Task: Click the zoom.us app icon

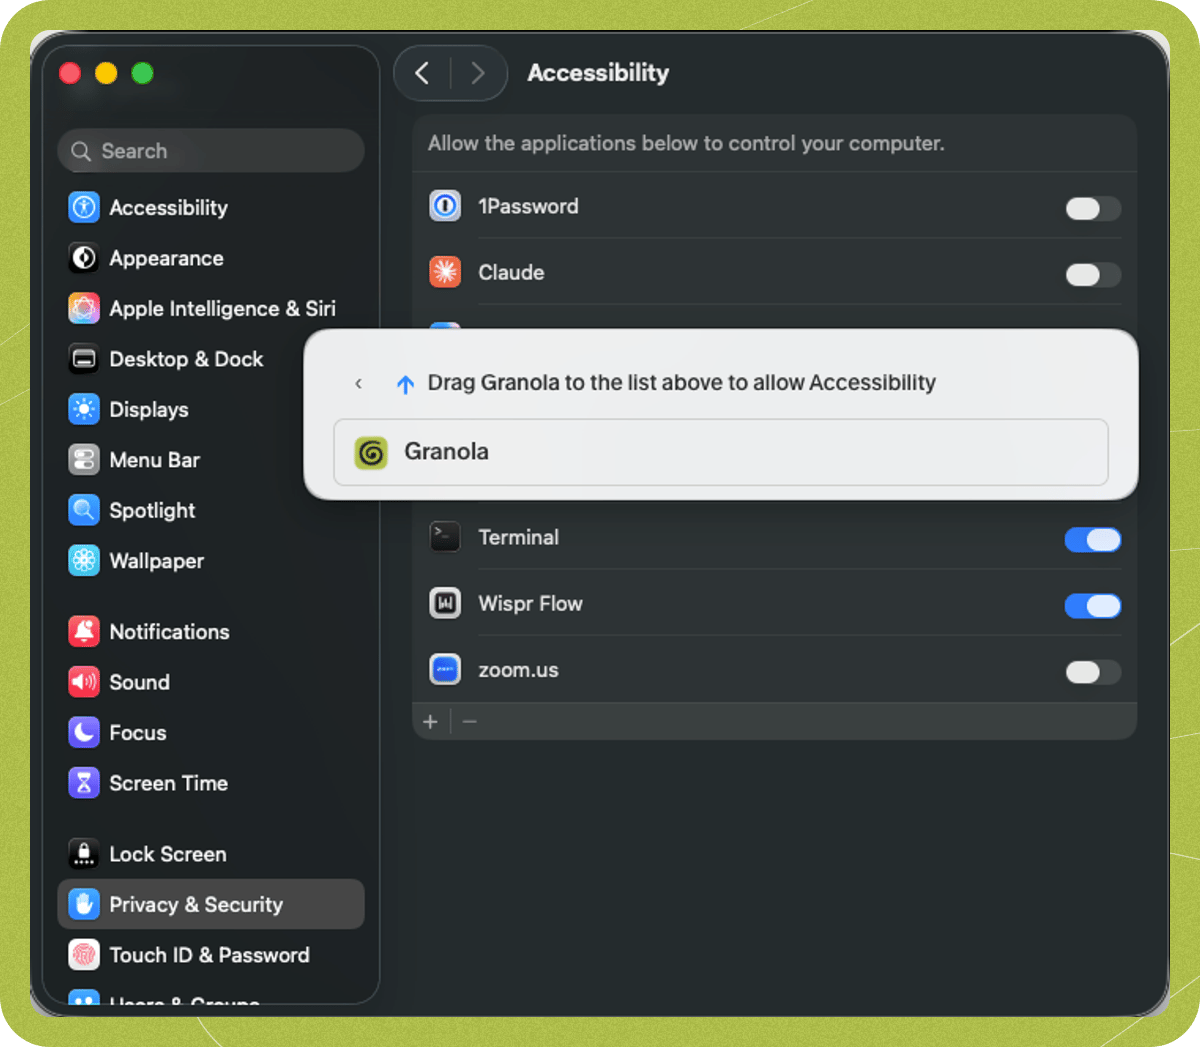Action: (x=445, y=669)
